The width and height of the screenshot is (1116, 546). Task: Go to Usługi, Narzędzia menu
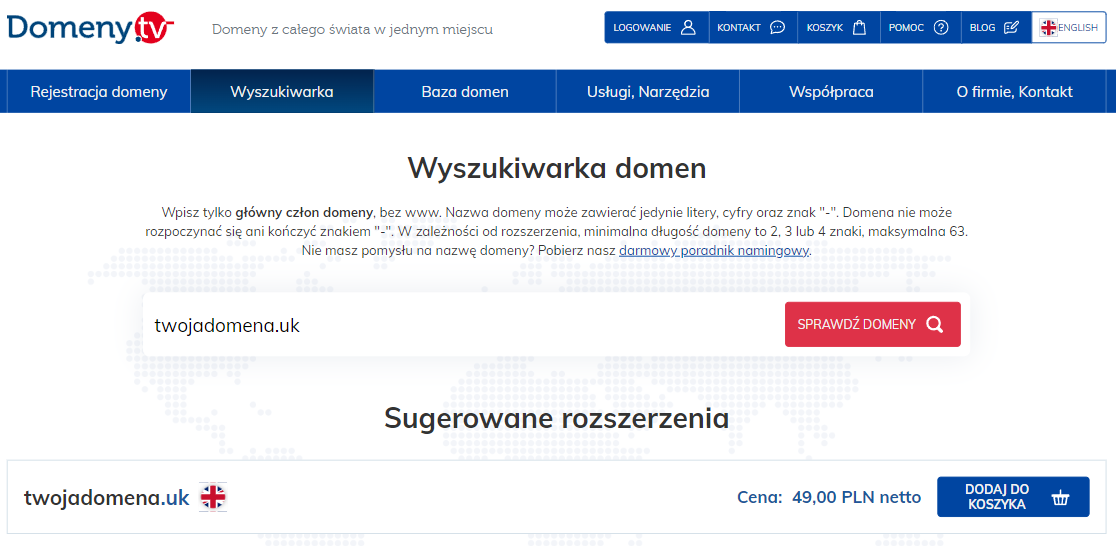(648, 92)
